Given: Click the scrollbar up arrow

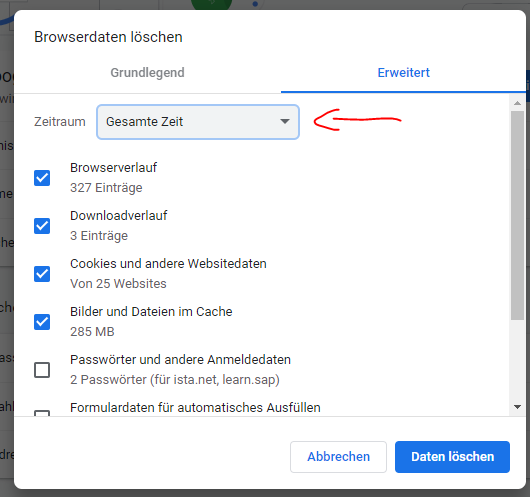Looking at the screenshot, I should click(x=517, y=103).
